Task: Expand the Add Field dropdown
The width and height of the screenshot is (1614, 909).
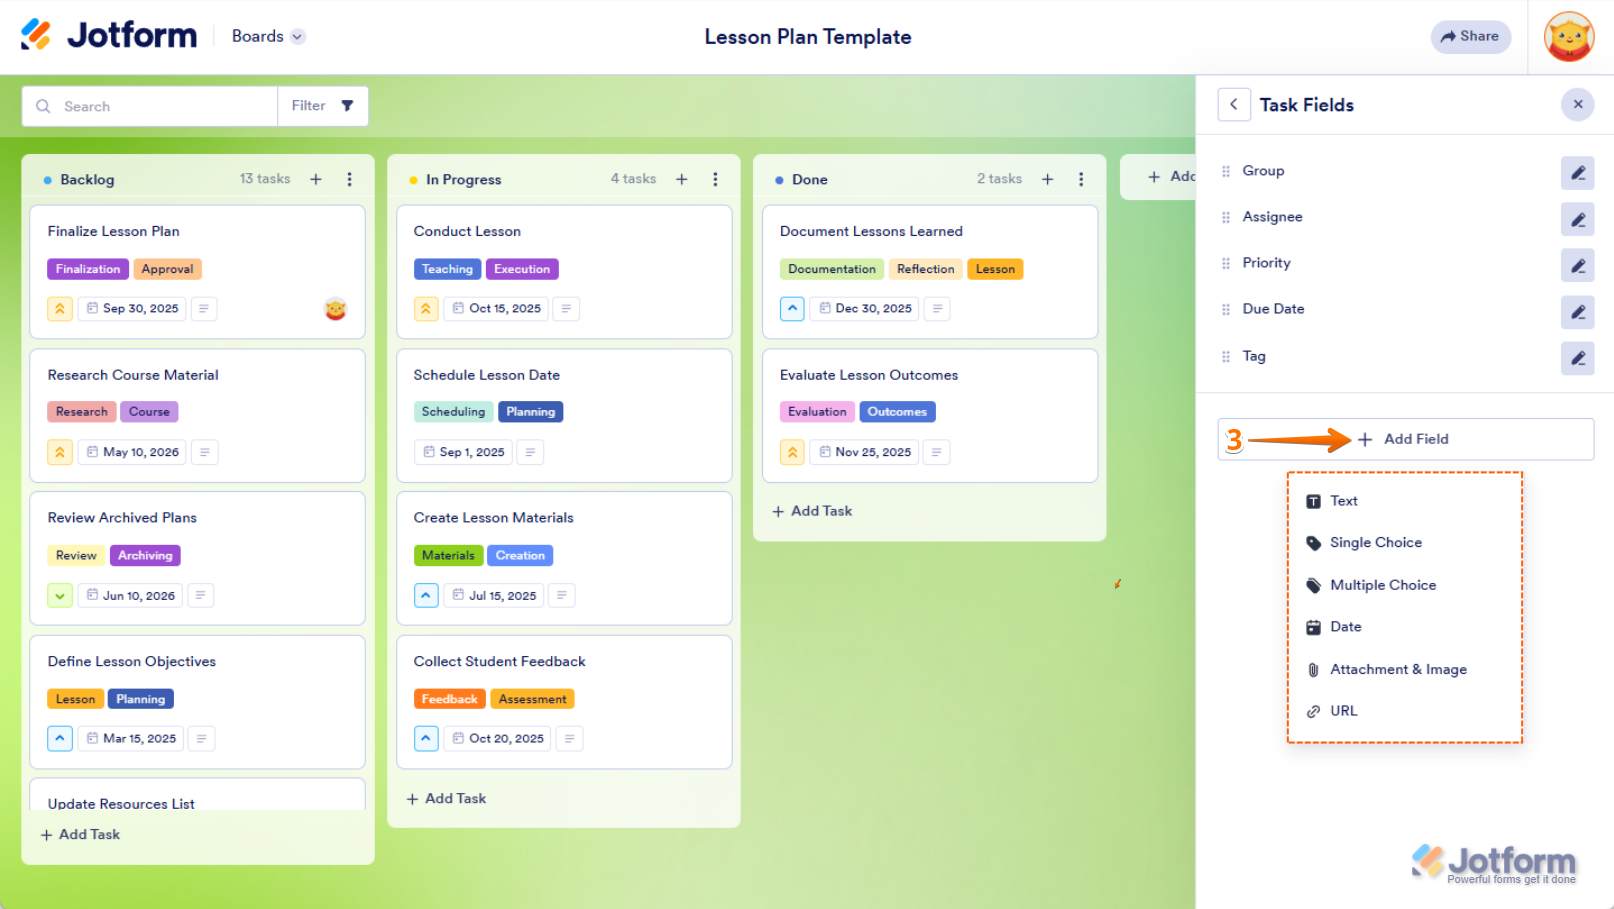Action: [1405, 439]
